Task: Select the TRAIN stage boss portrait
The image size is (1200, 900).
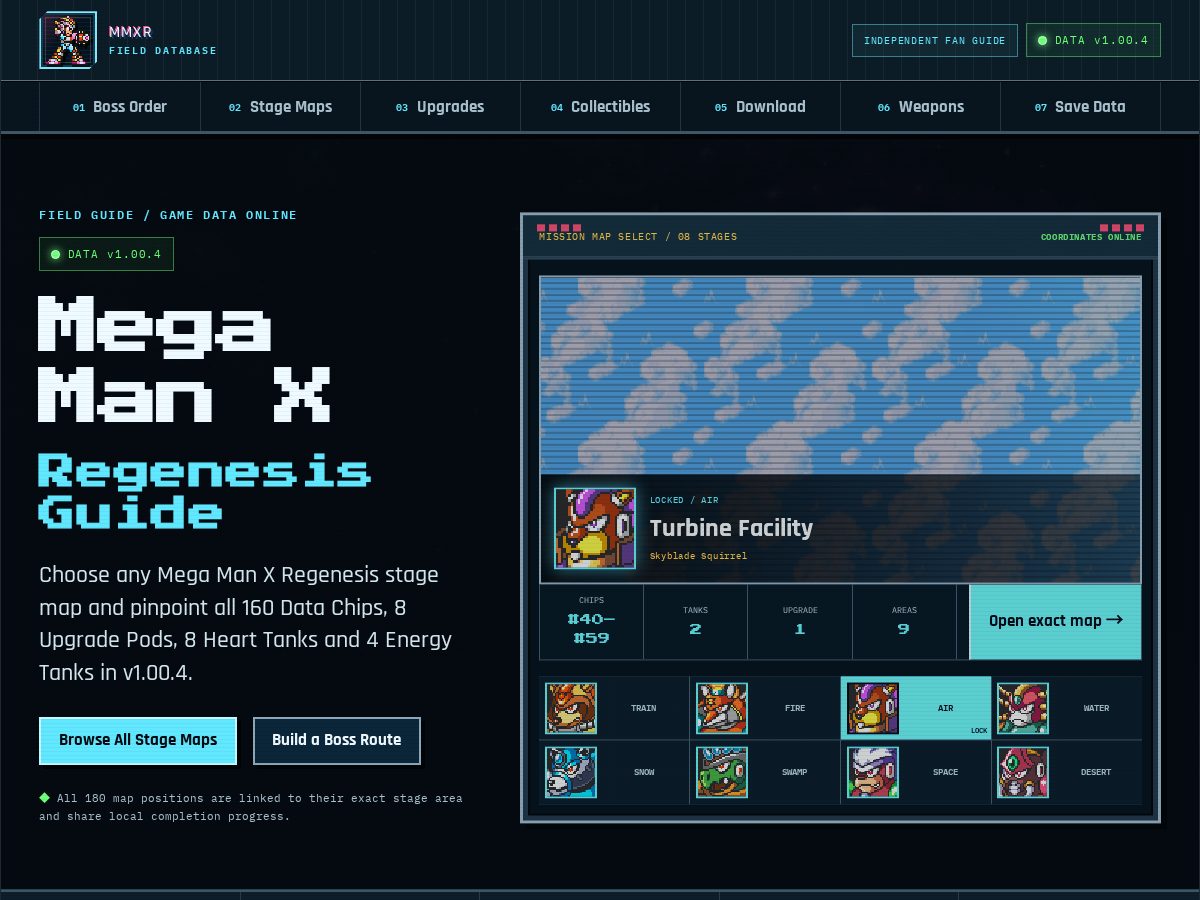Action: click(571, 708)
